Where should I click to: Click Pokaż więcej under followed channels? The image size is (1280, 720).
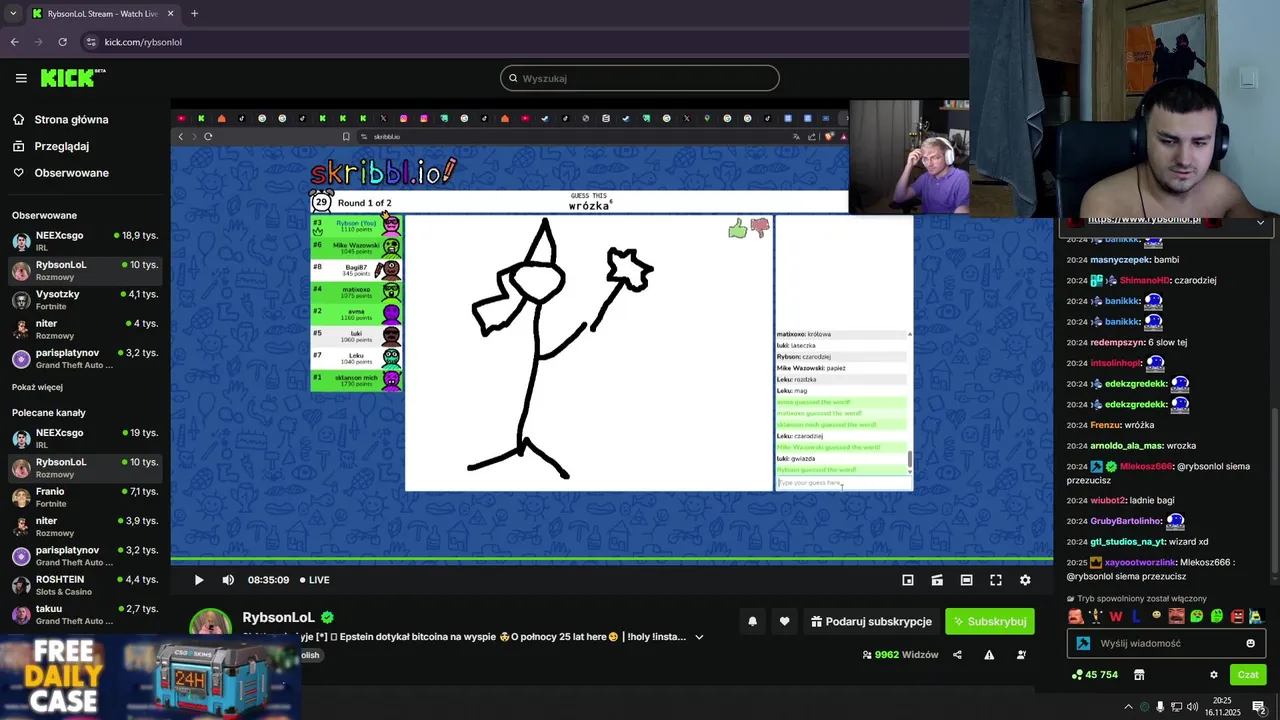coord(37,387)
